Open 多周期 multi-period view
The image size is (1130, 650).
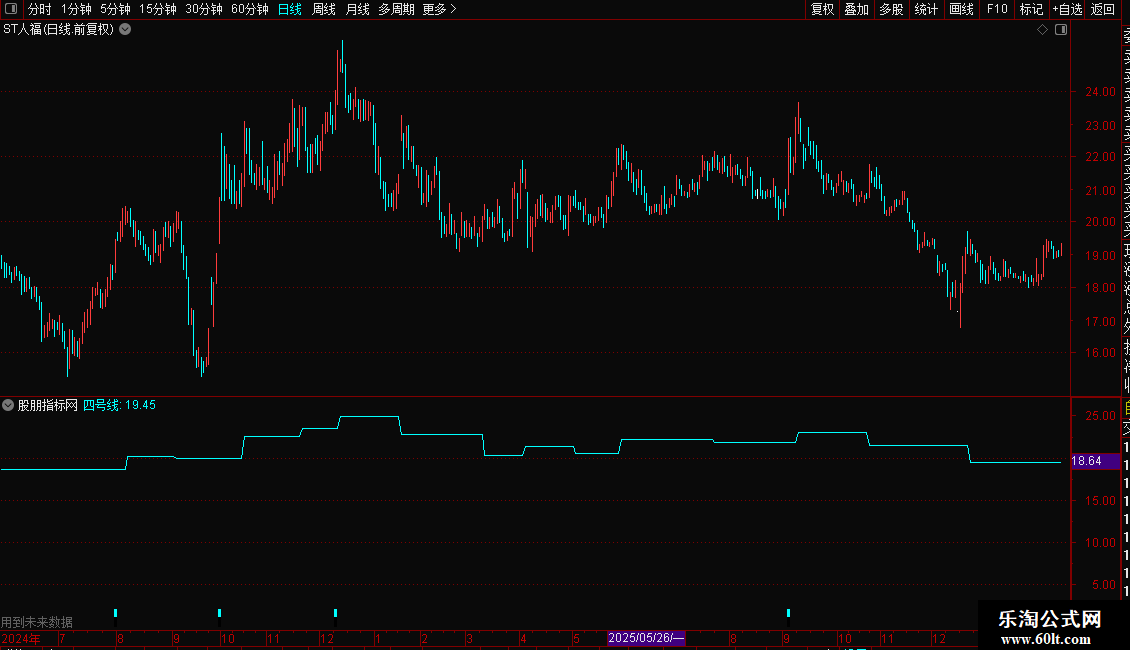396,9
